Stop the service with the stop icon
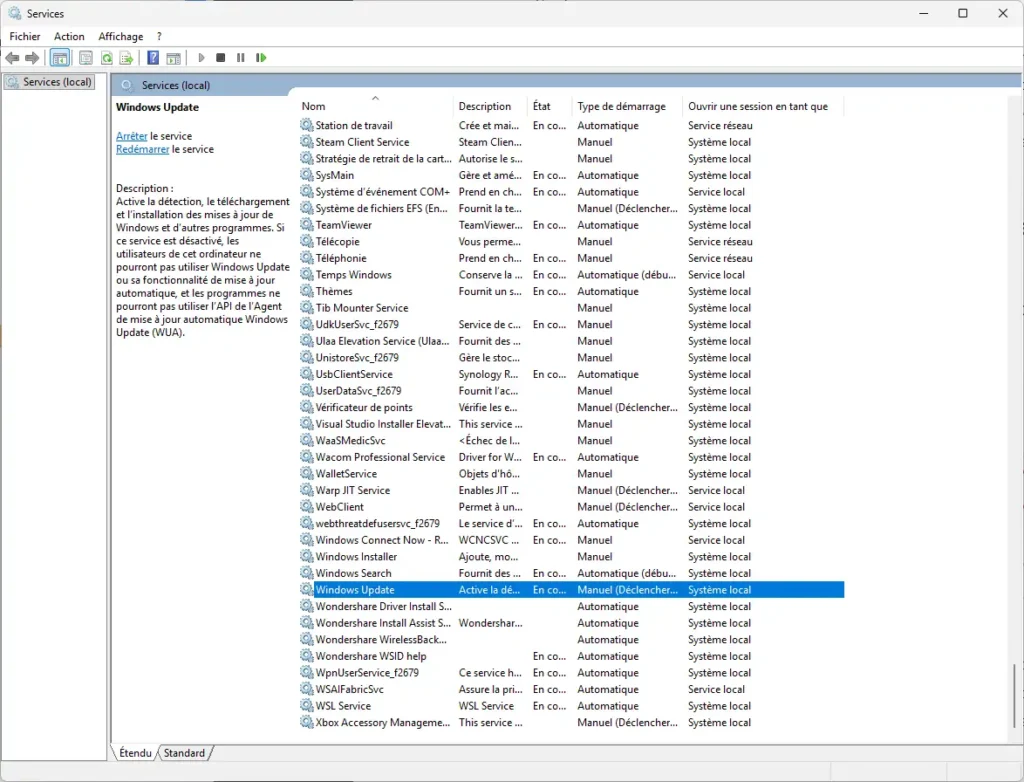 coord(220,57)
